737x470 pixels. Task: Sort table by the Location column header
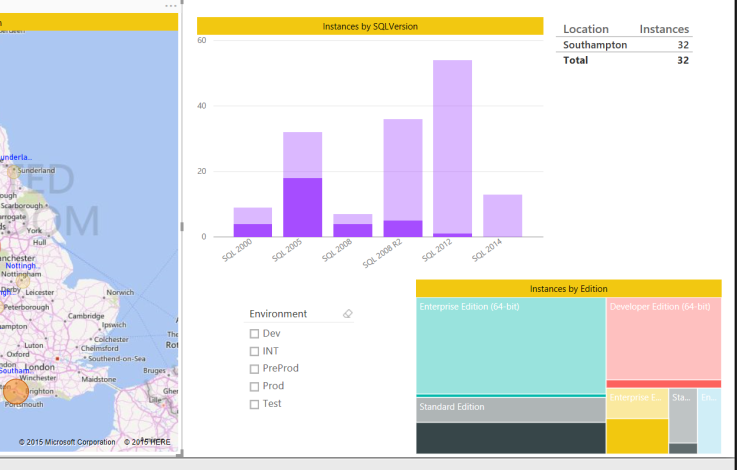[585, 29]
